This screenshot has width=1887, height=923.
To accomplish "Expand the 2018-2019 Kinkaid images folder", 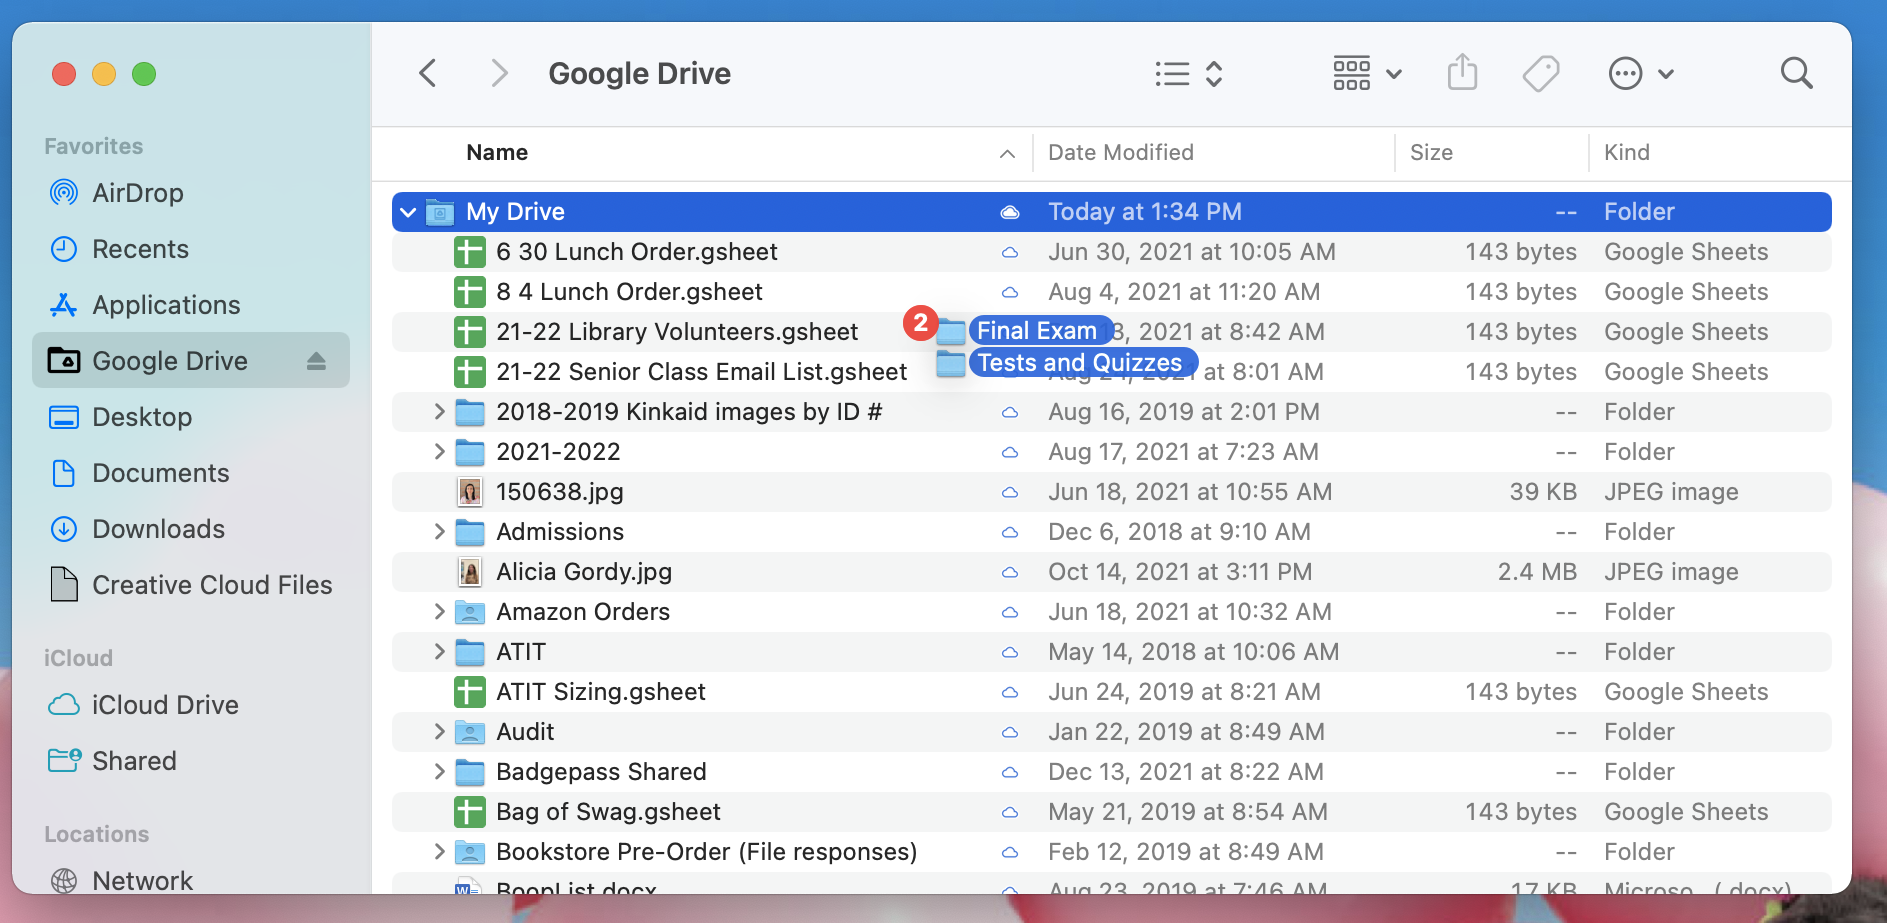I will pos(439,411).
